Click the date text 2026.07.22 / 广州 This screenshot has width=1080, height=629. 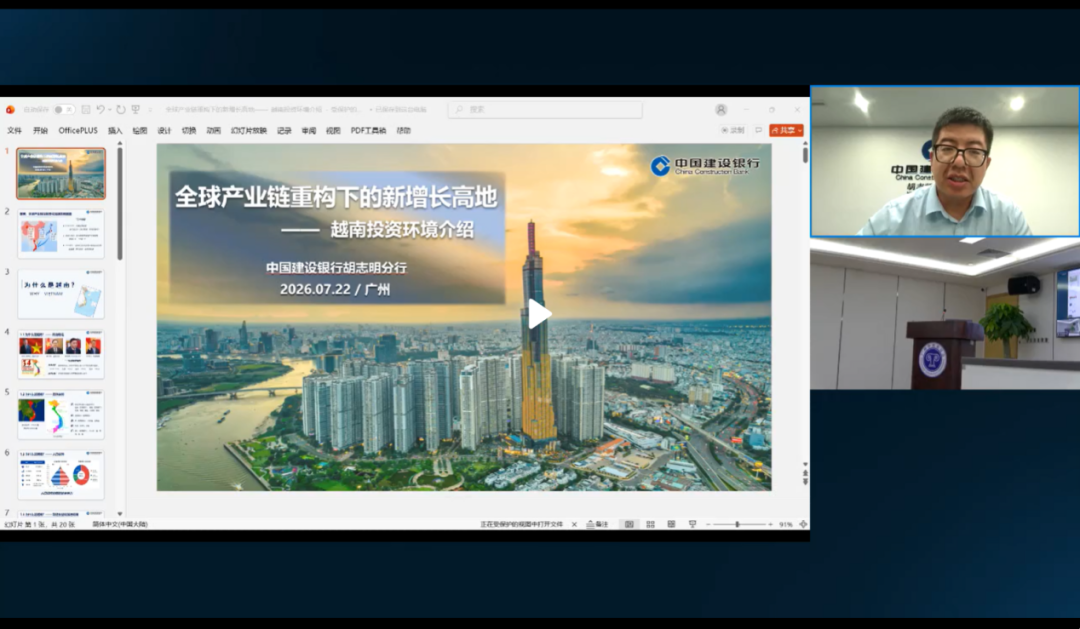335,289
